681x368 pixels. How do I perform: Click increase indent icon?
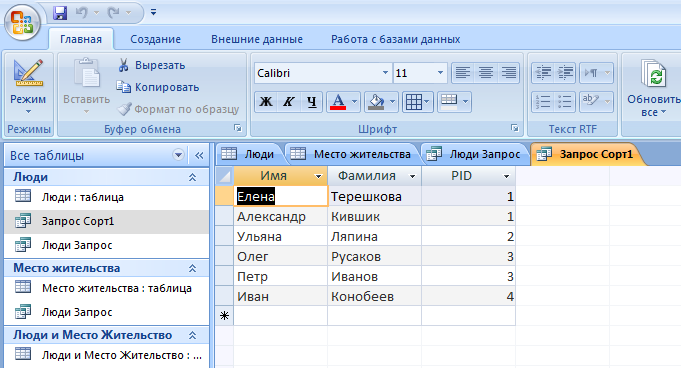click(565, 73)
